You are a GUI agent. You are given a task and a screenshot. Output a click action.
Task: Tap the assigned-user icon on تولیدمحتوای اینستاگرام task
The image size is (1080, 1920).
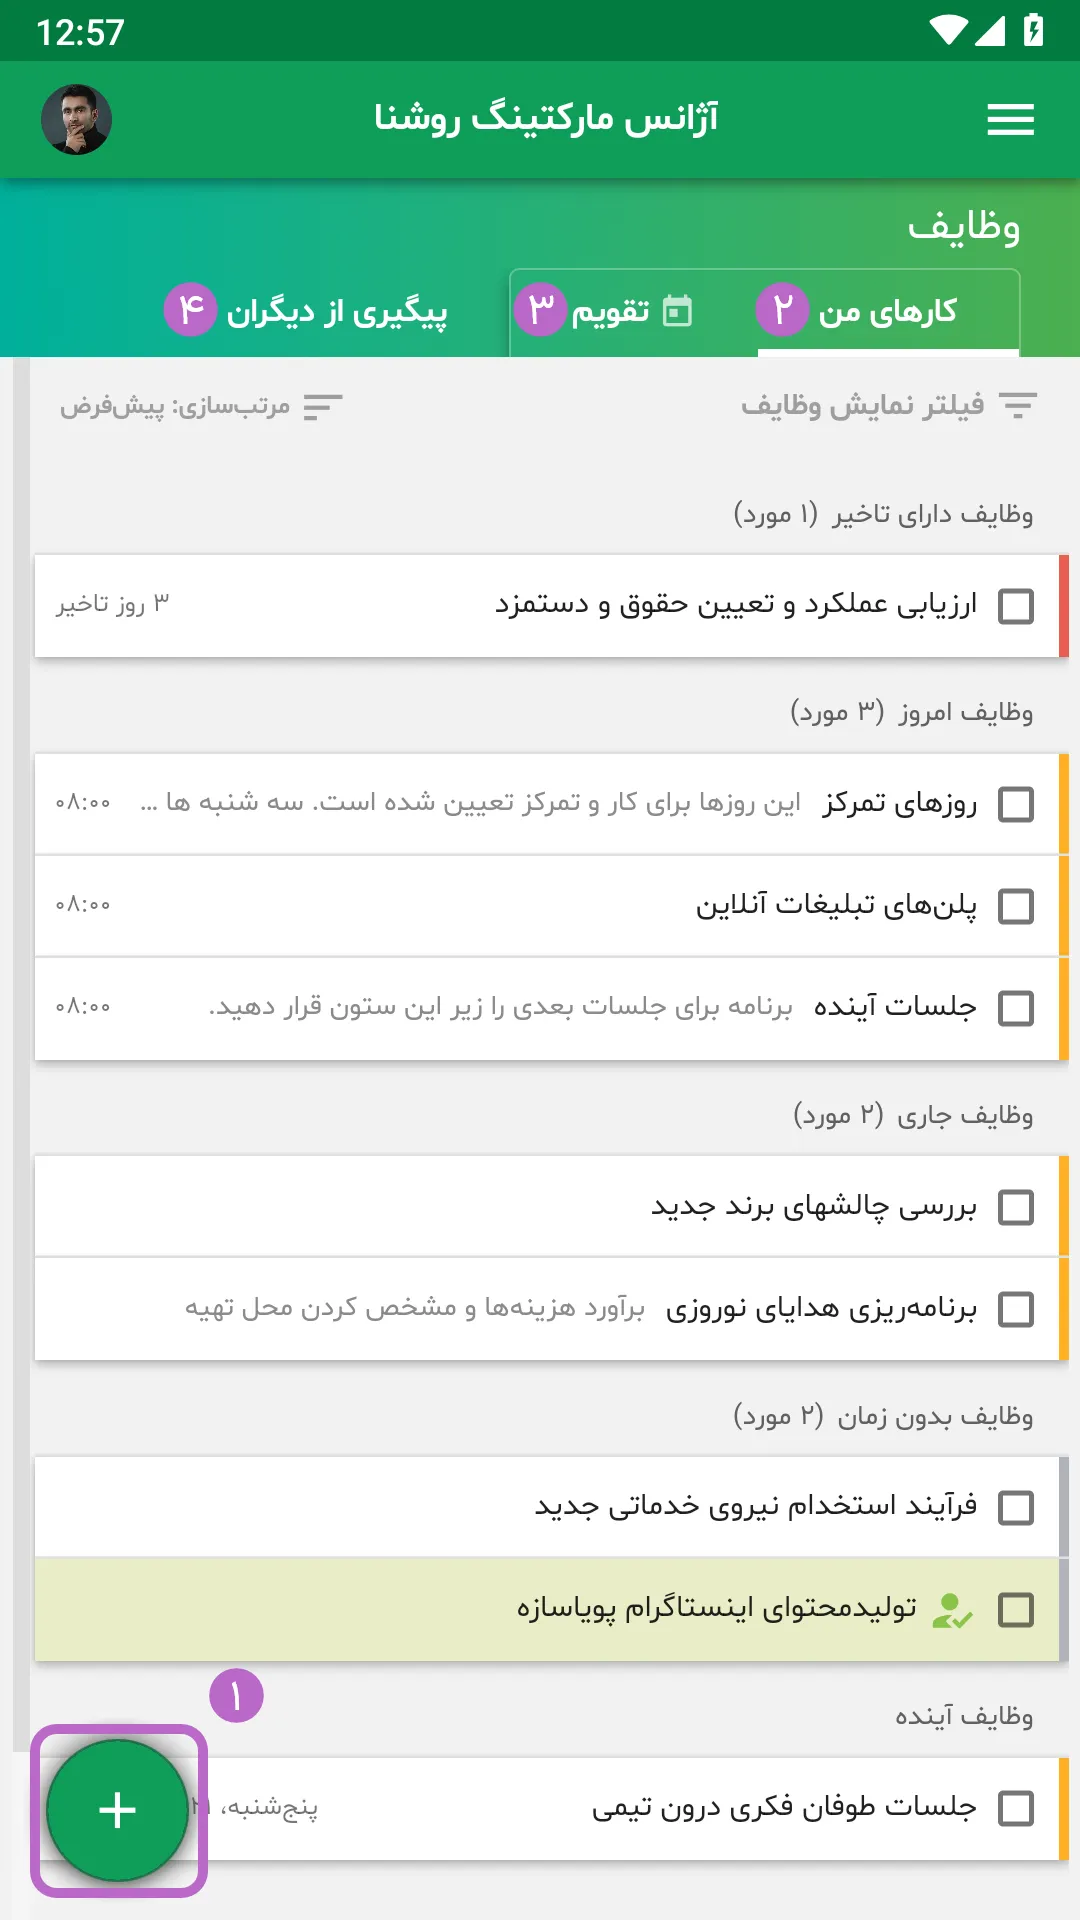(951, 1610)
